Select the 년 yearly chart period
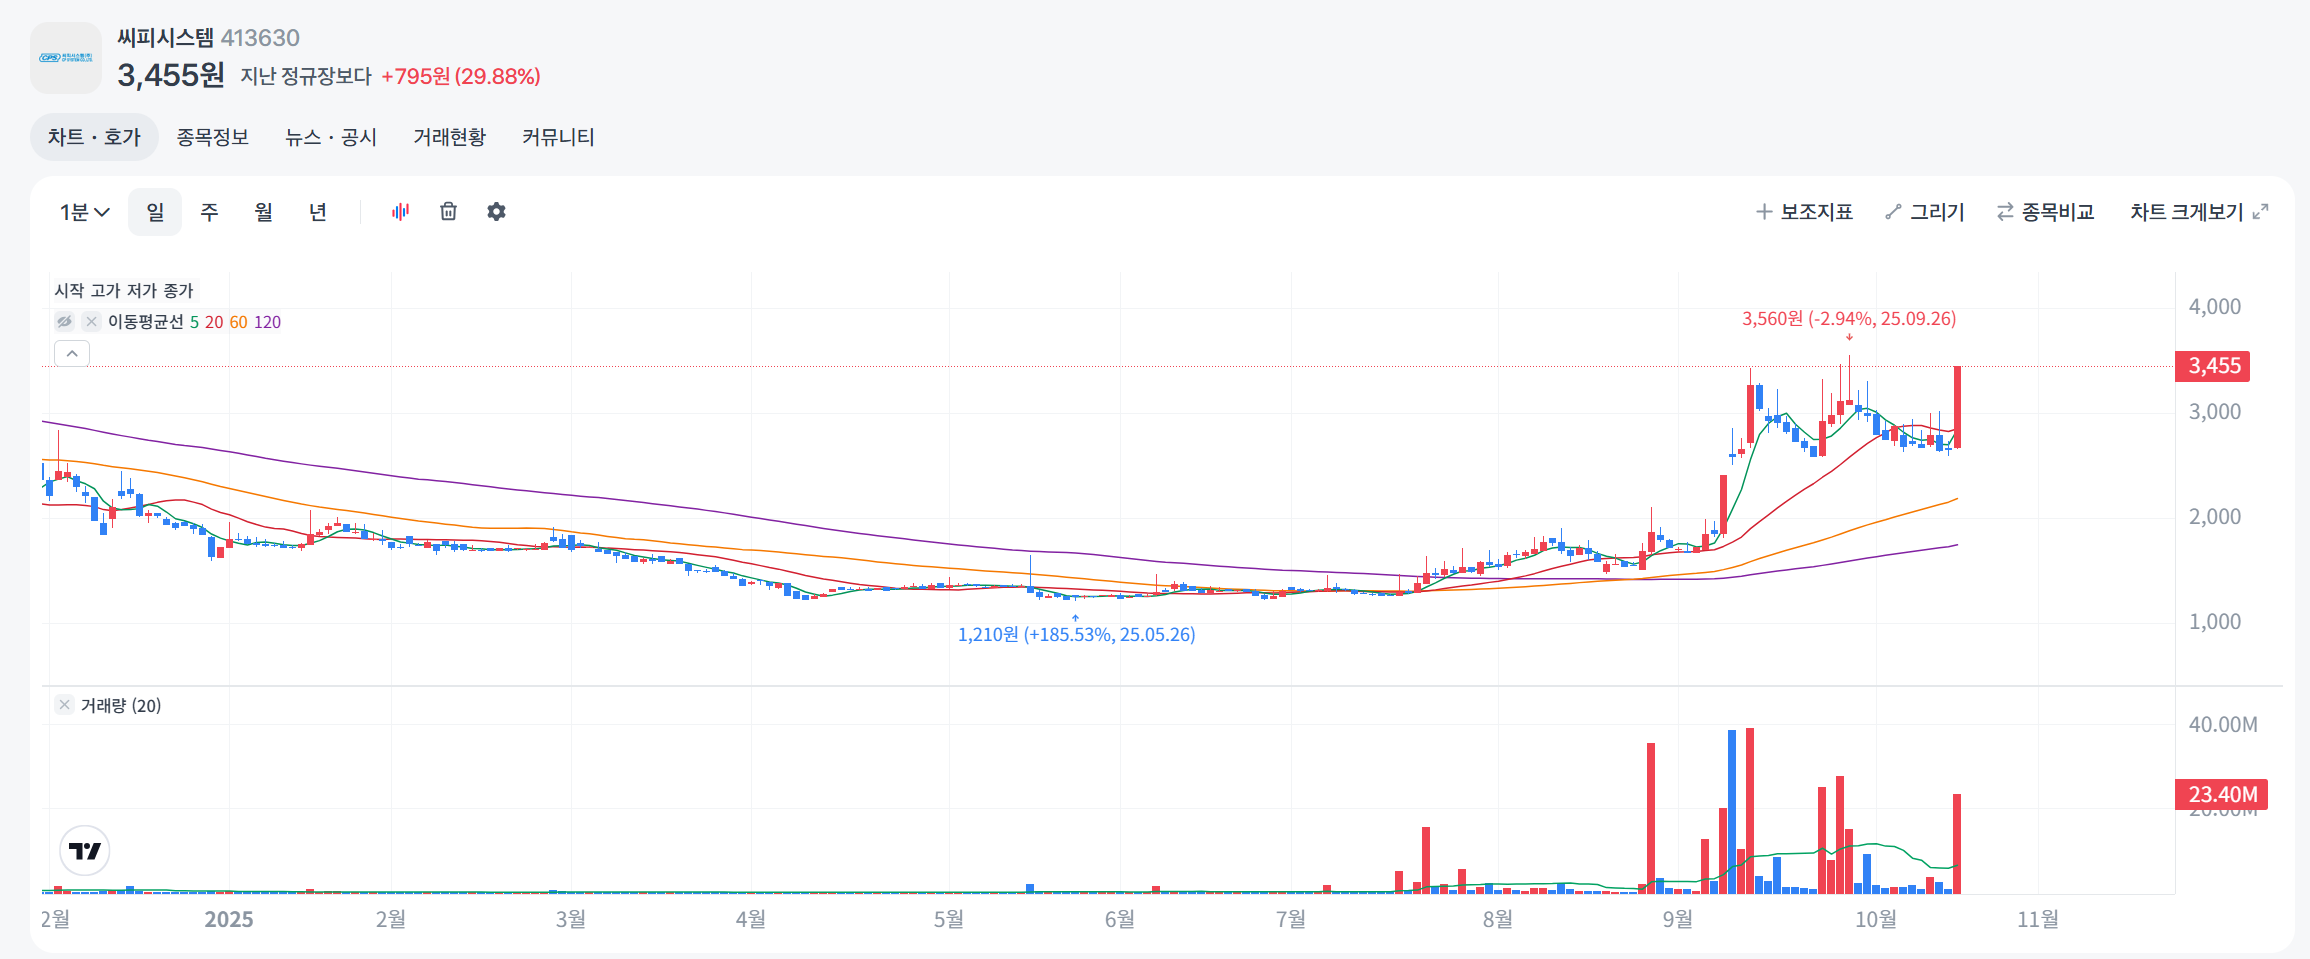This screenshot has width=2310, height=959. tap(318, 212)
